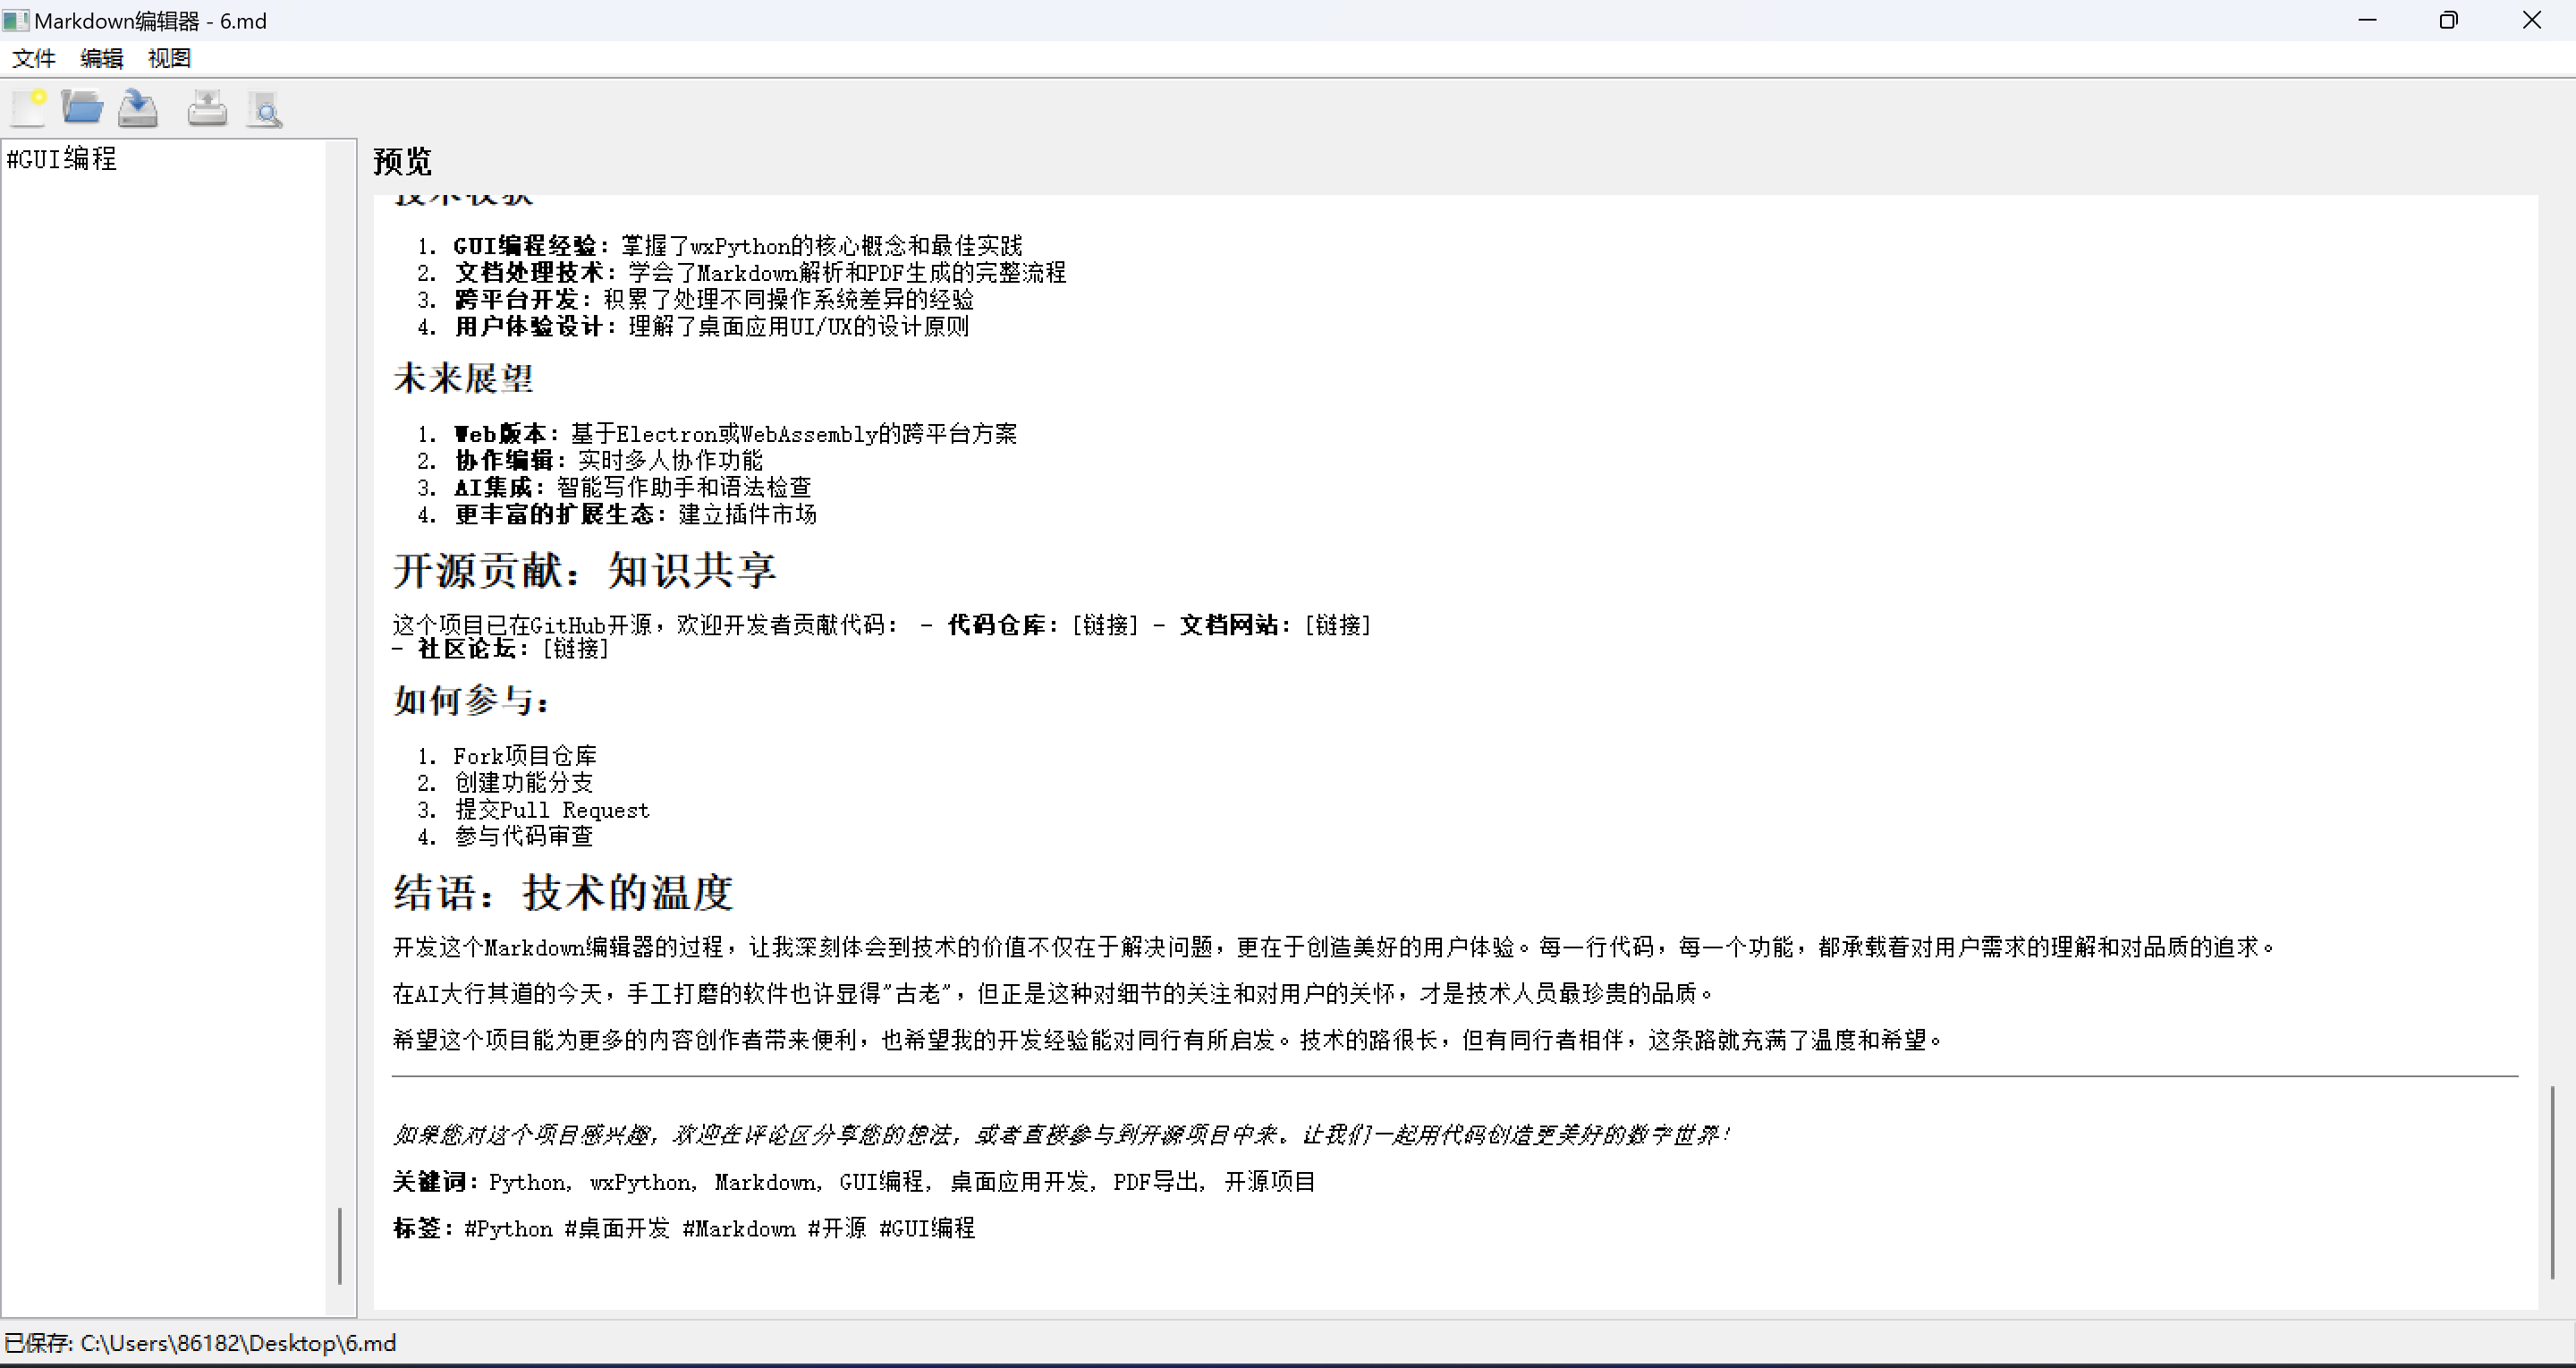Click the [链接] next to 代码仓库
The image size is (2576, 1368).
[x=1105, y=624]
